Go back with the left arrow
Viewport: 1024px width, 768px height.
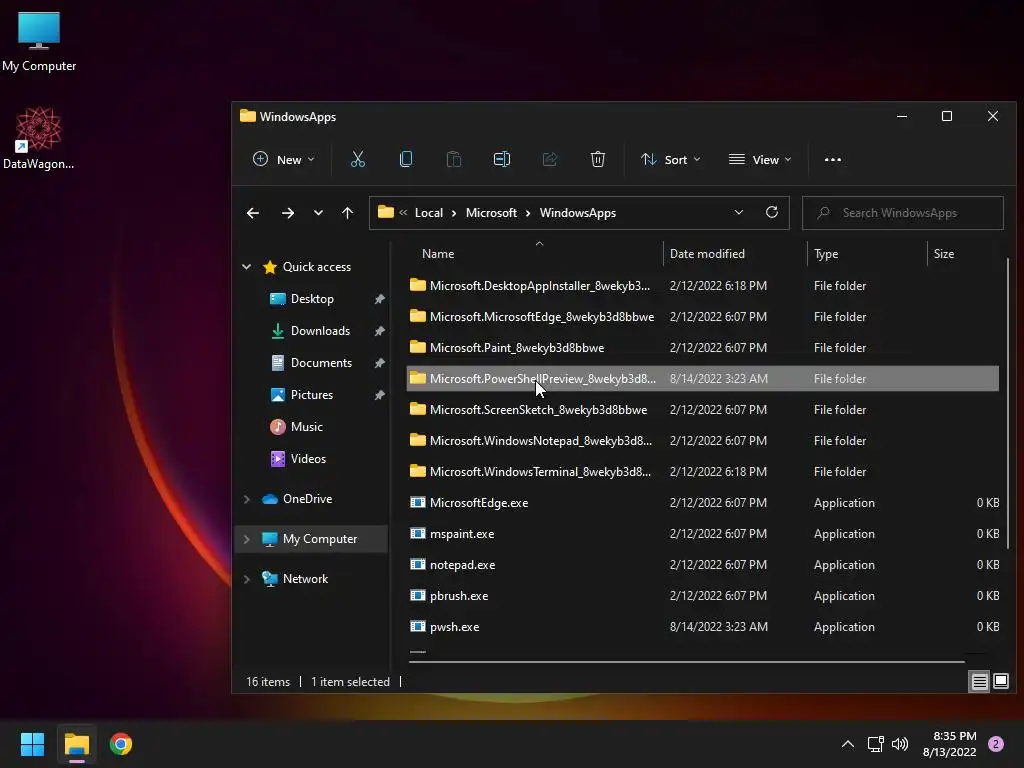click(x=253, y=213)
